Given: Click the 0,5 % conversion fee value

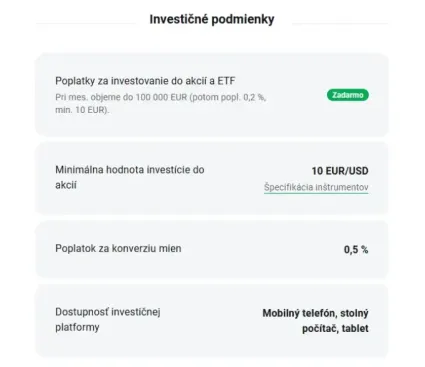Looking at the screenshot, I should [356, 249].
